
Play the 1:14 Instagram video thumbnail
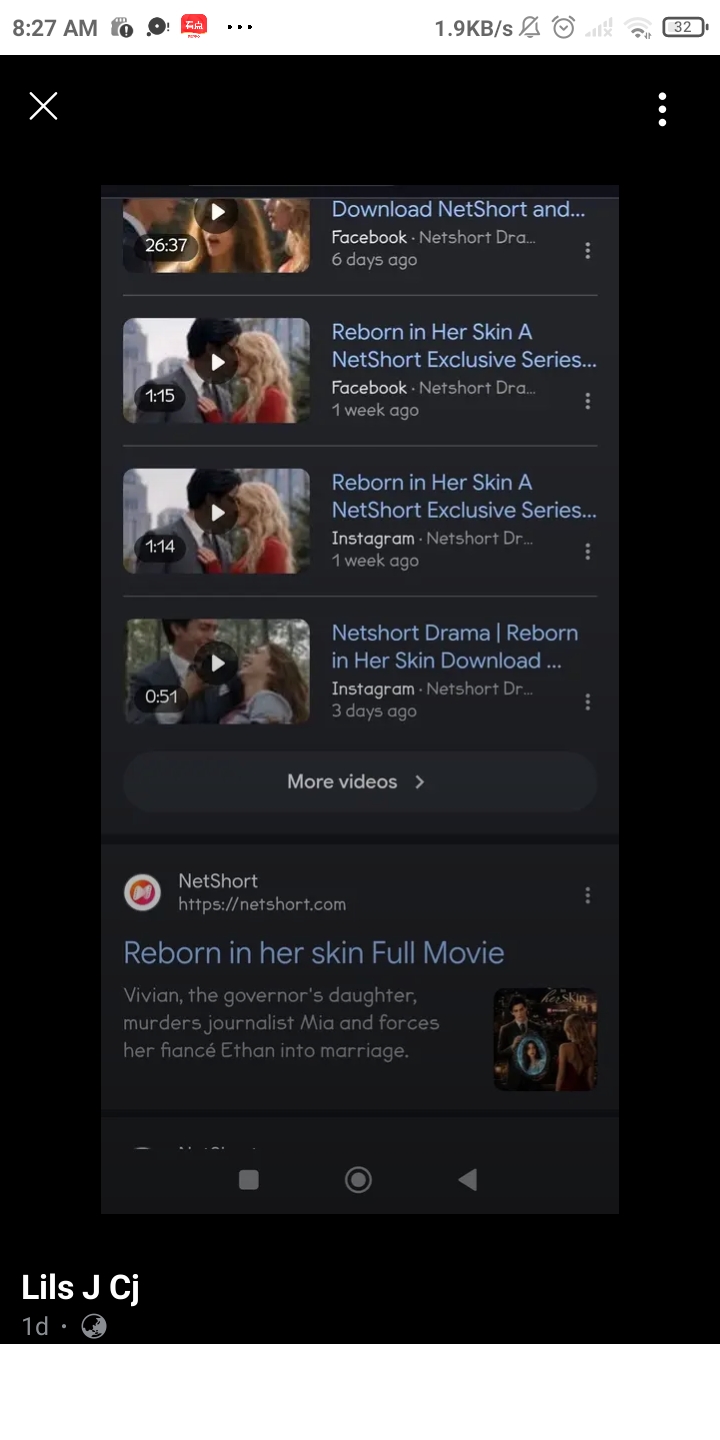click(x=216, y=521)
